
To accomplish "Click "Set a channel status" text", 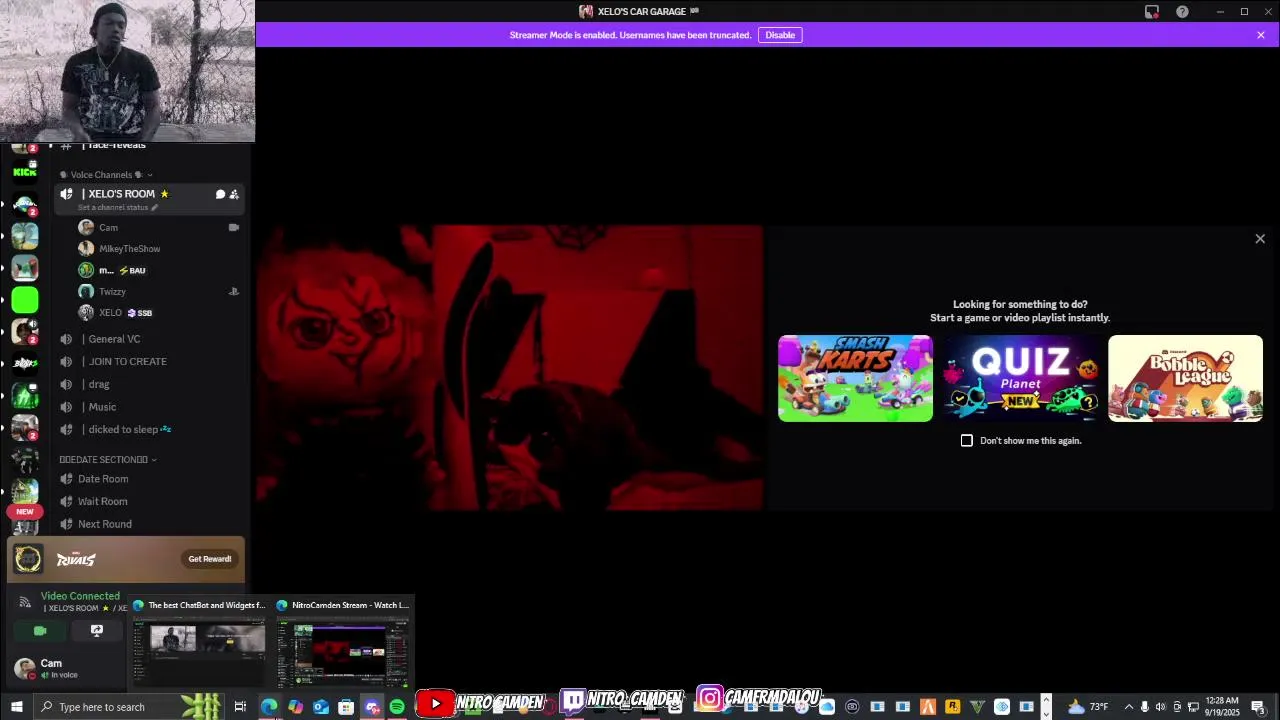I will (114, 208).
